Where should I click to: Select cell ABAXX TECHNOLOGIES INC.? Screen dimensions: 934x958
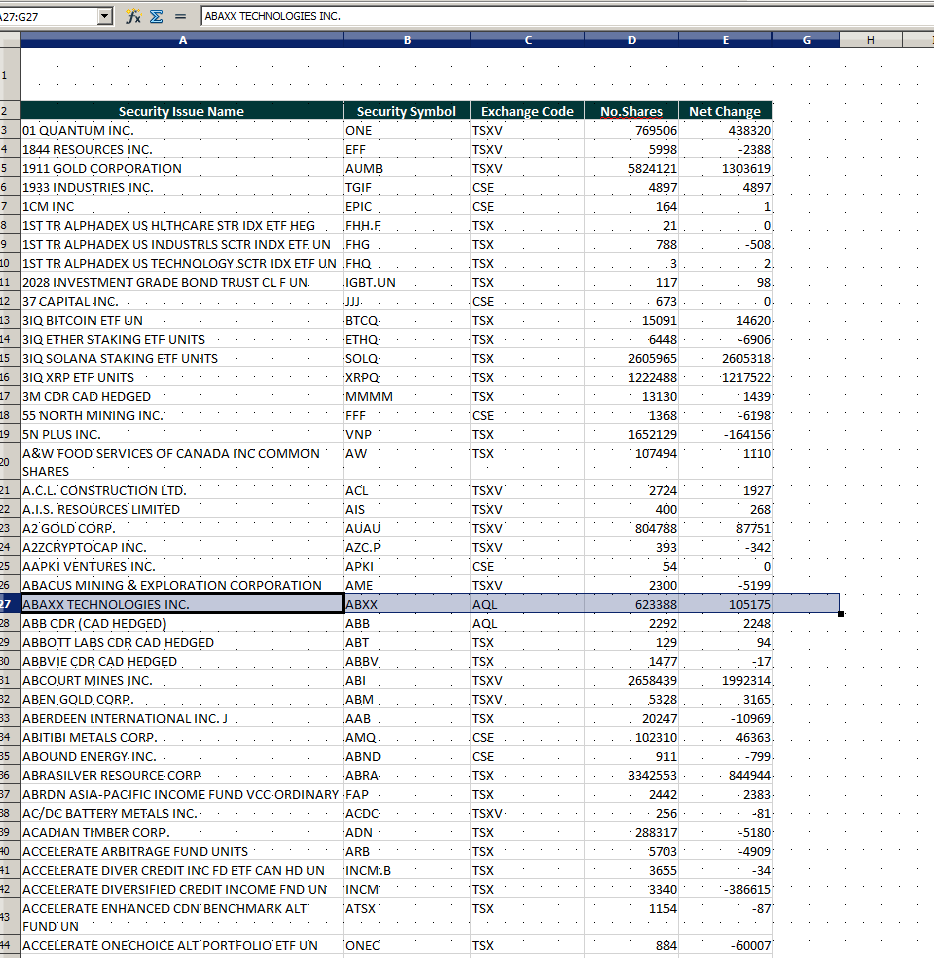click(182, 604)
